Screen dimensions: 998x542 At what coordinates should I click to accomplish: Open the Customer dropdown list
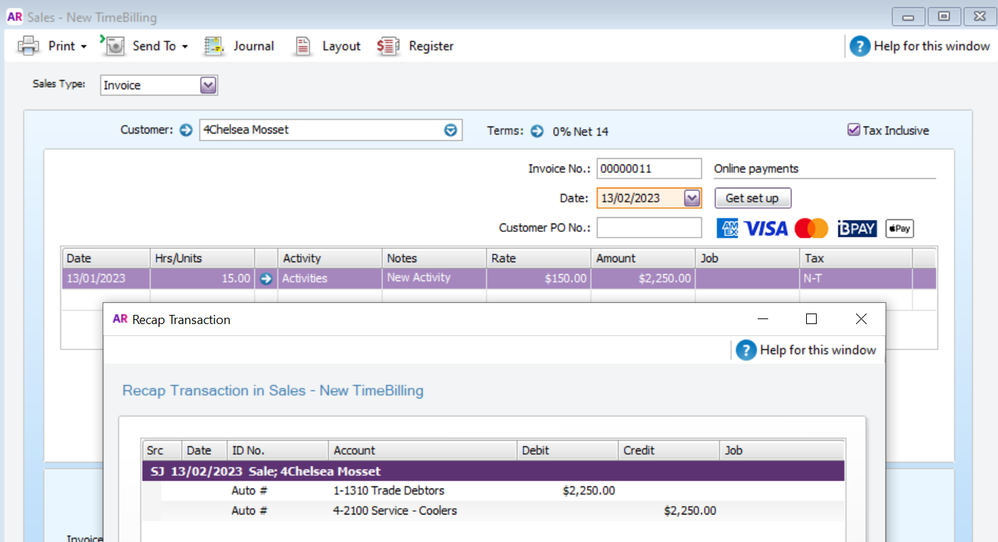pyautogui.click(x=450, y=130)
